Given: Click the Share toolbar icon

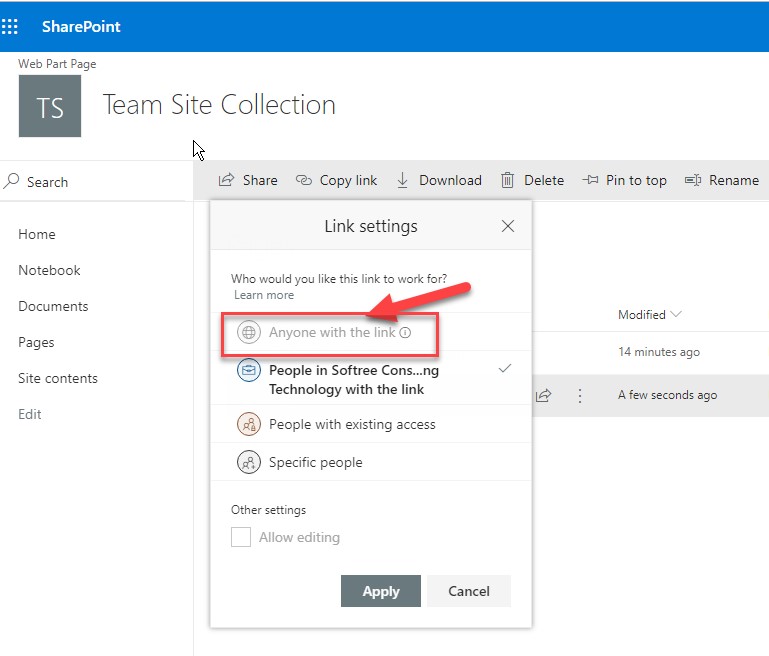Looking at the screenshot, I should [x=226, y=180].
